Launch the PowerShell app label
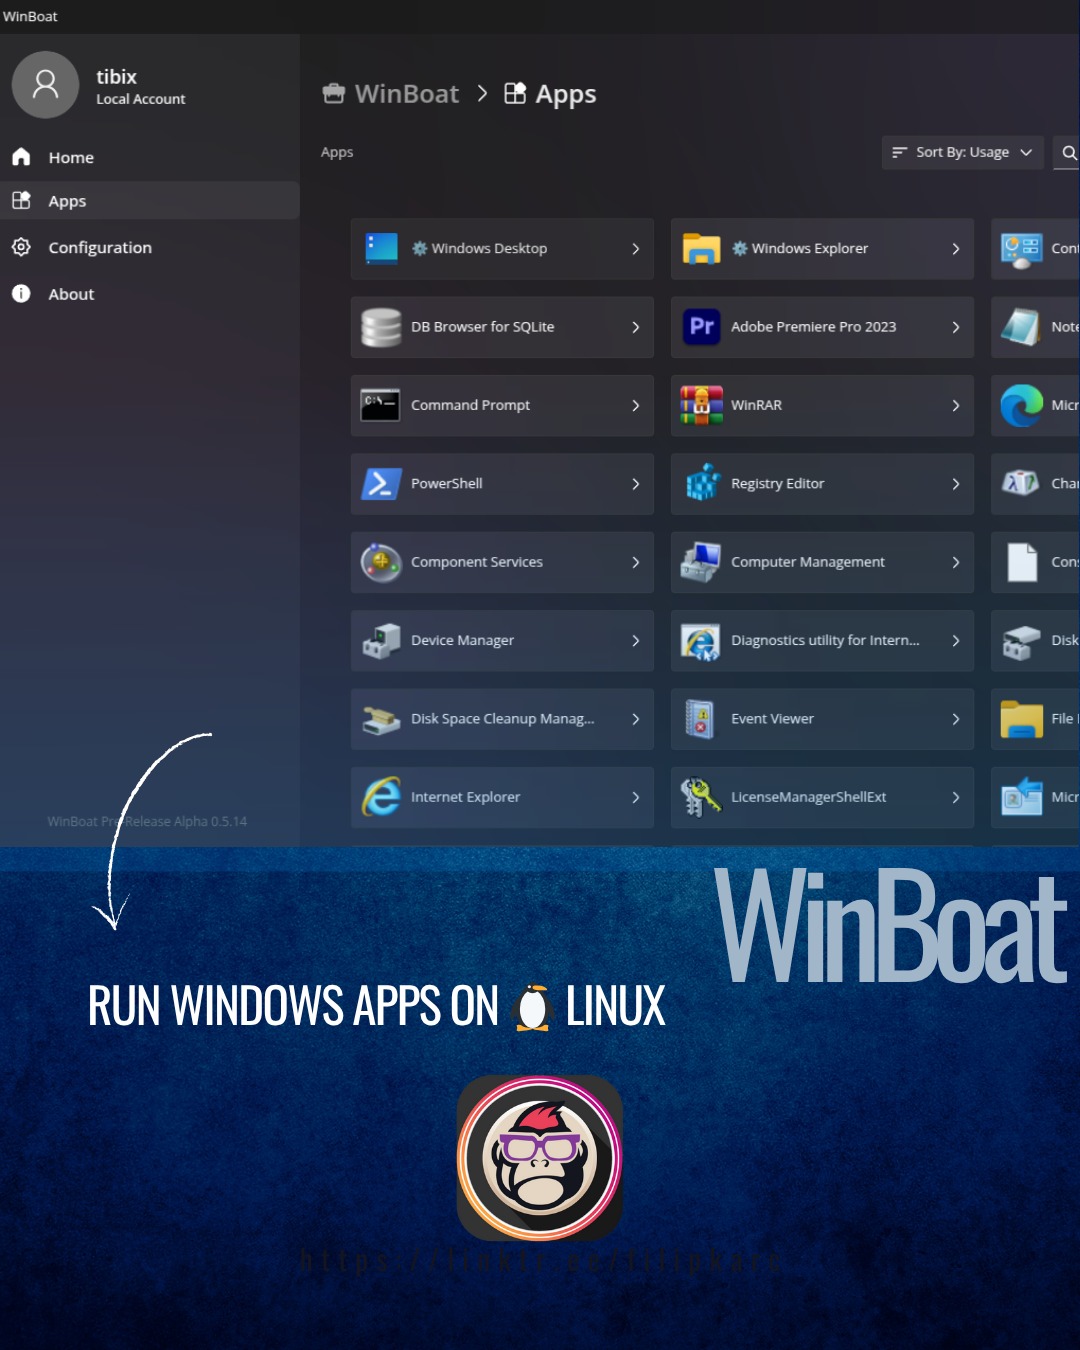Screen dimensions: 1080x1350 pos(446,483)
